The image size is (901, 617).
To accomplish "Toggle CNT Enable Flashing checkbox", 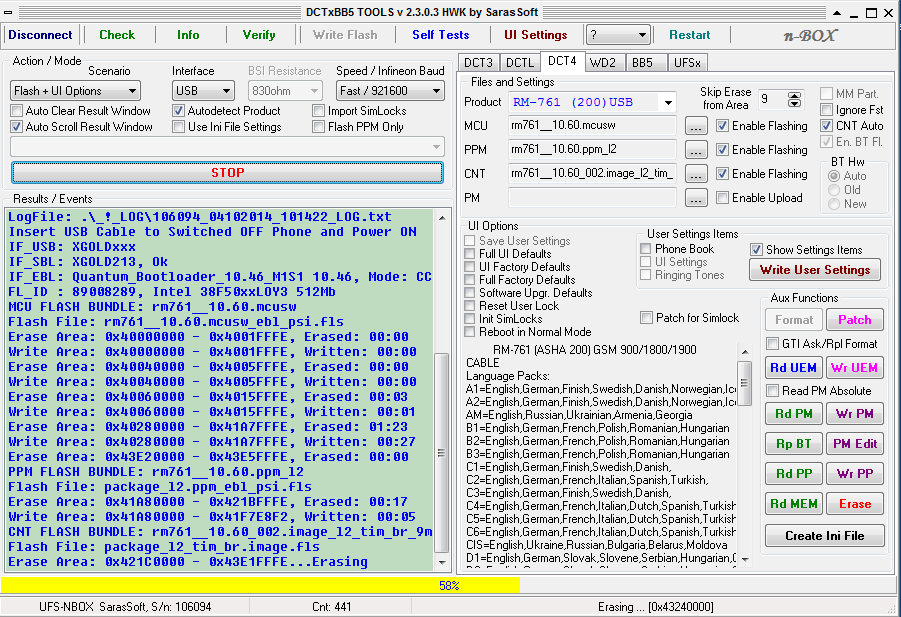I will (x=723, y=174).
